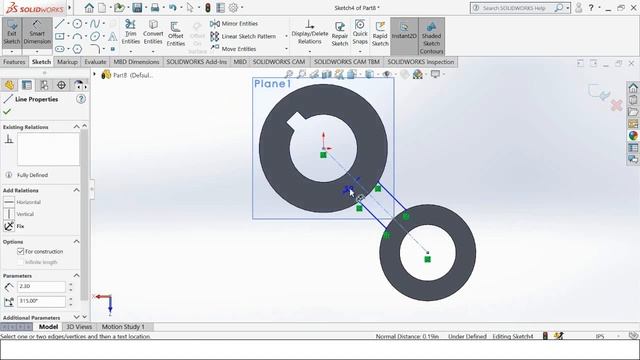The image size is (640, 360).
Task: Expand the Additional Parameters section
Action: pos(76,317)
